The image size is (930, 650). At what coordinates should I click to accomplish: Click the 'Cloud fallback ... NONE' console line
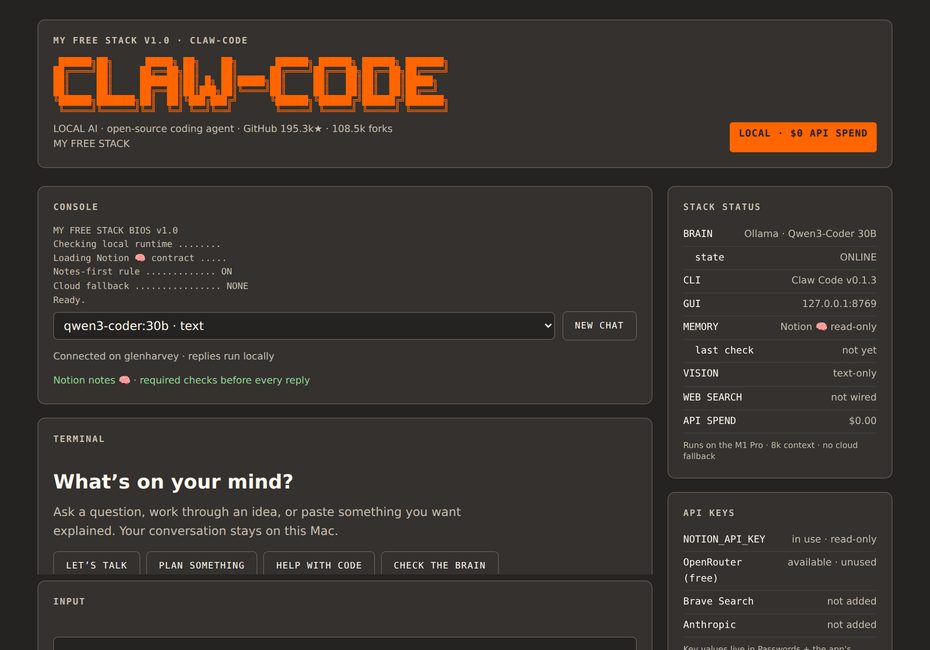[x=151, y=286]
